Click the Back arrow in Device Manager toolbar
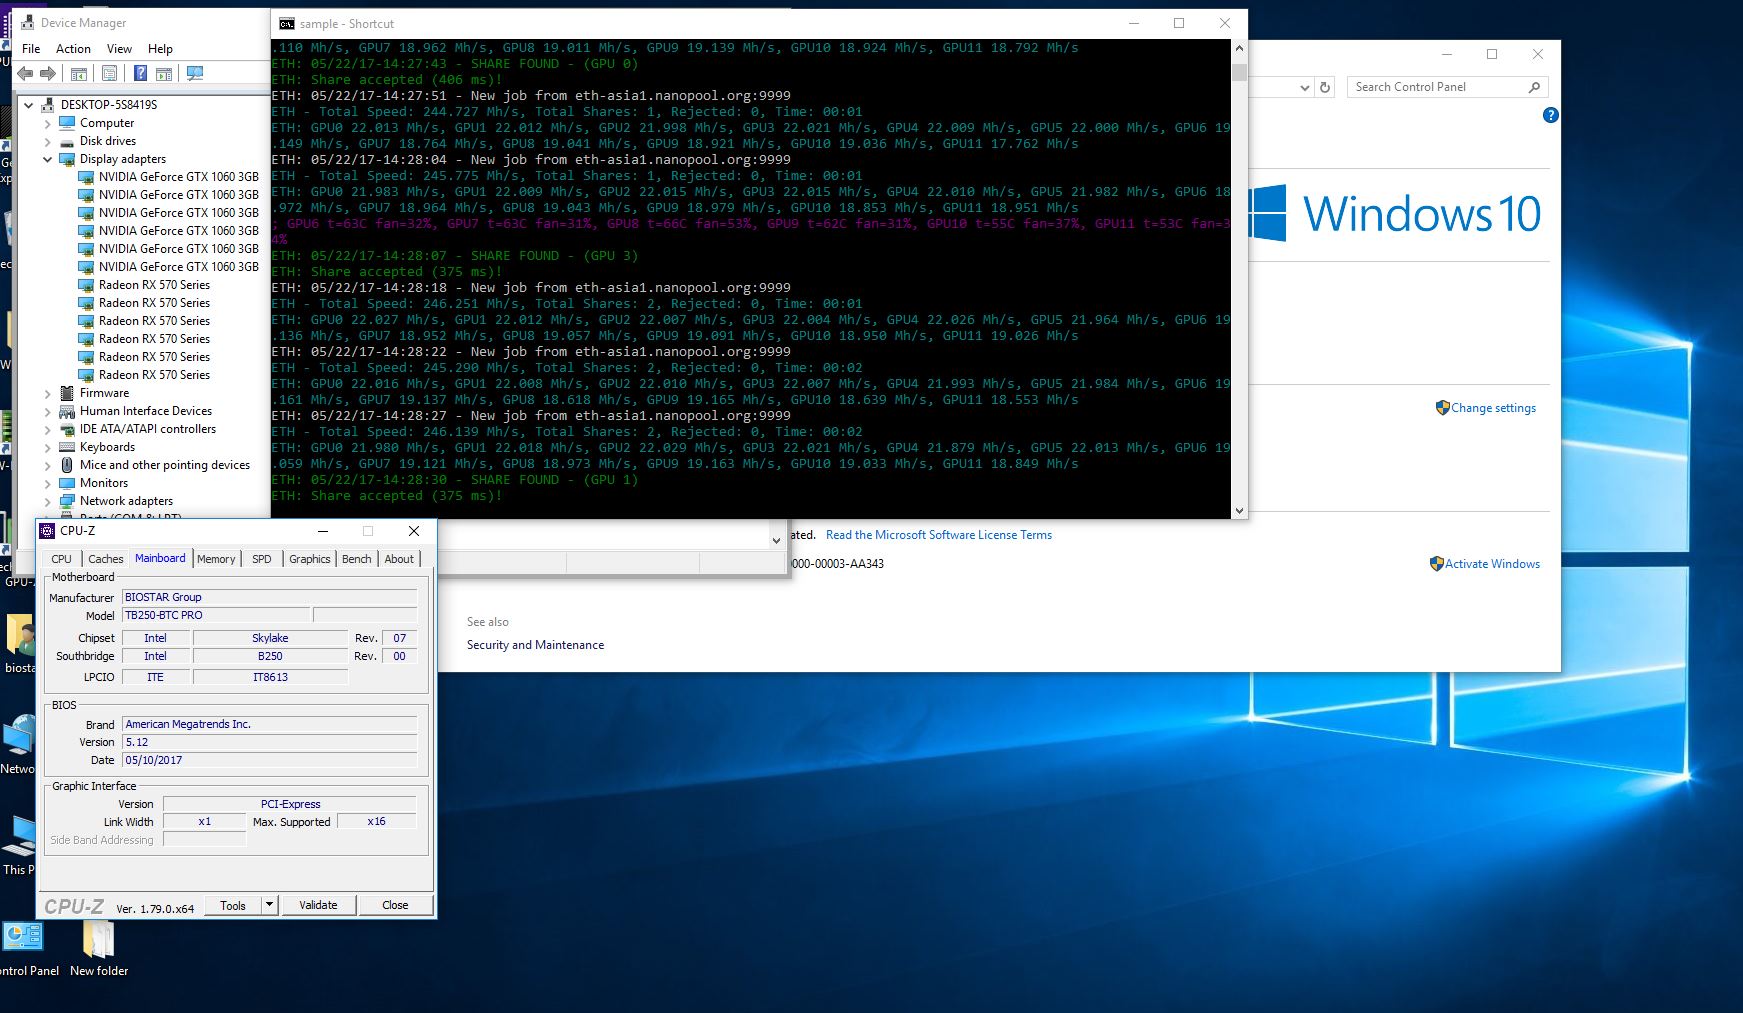This screenshot has width=1743, height=1013. coord(25,73)
